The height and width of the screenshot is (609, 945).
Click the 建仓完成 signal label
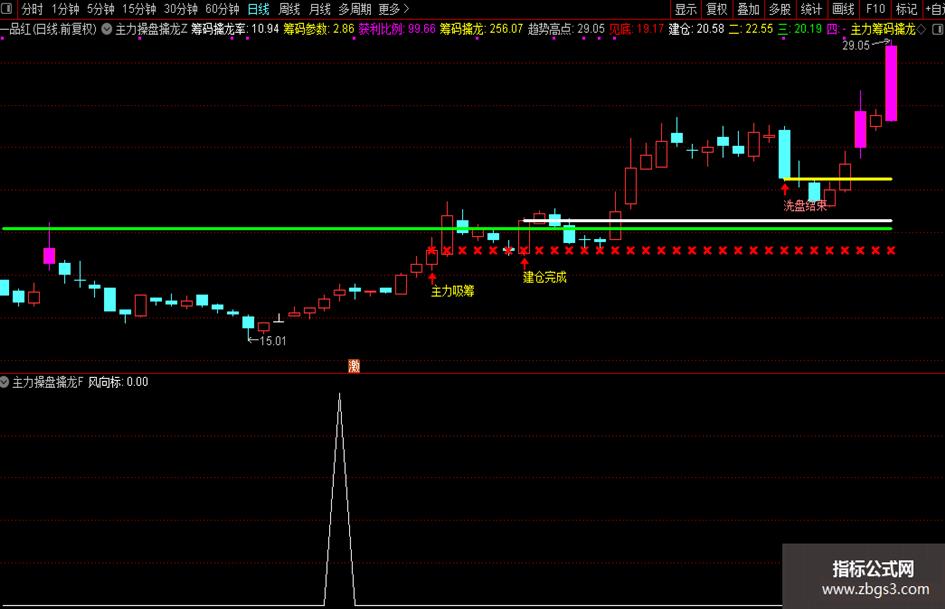tap(545, 277)
